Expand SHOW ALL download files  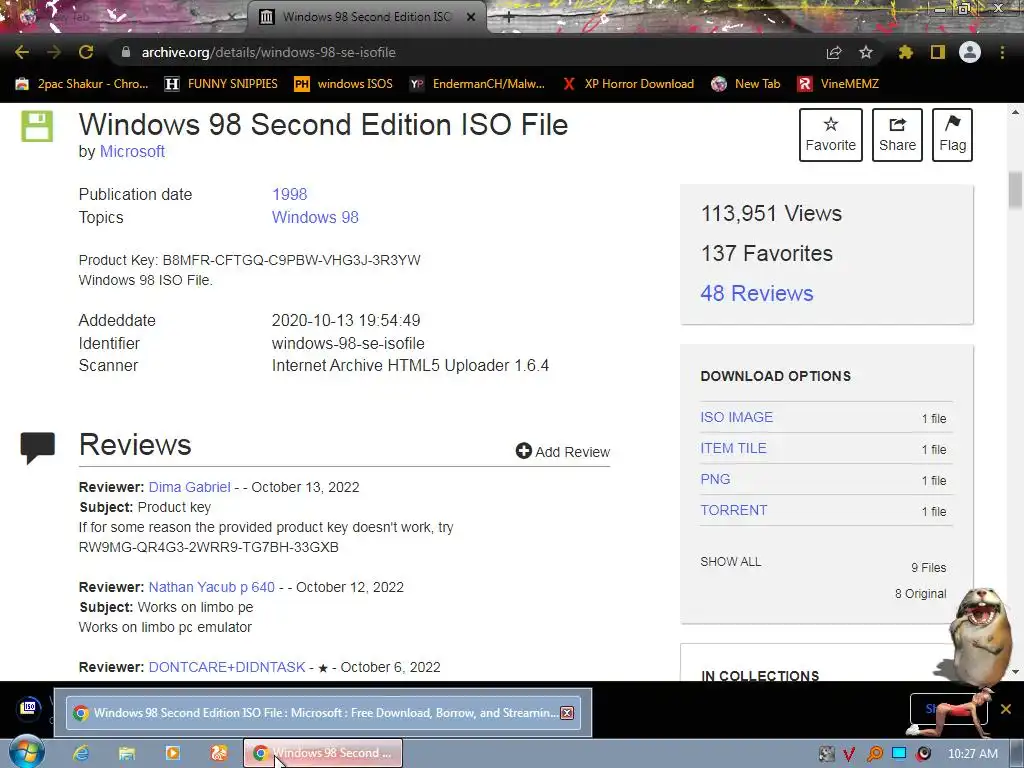(731, 562)
